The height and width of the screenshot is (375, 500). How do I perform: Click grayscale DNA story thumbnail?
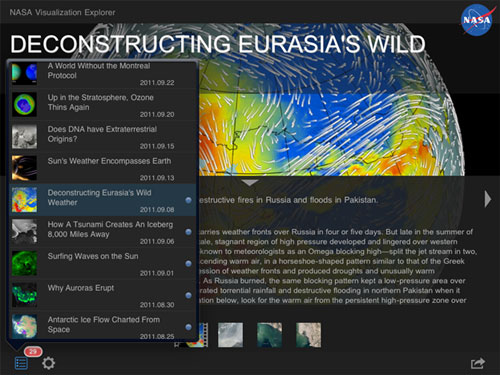pos(24,136)
